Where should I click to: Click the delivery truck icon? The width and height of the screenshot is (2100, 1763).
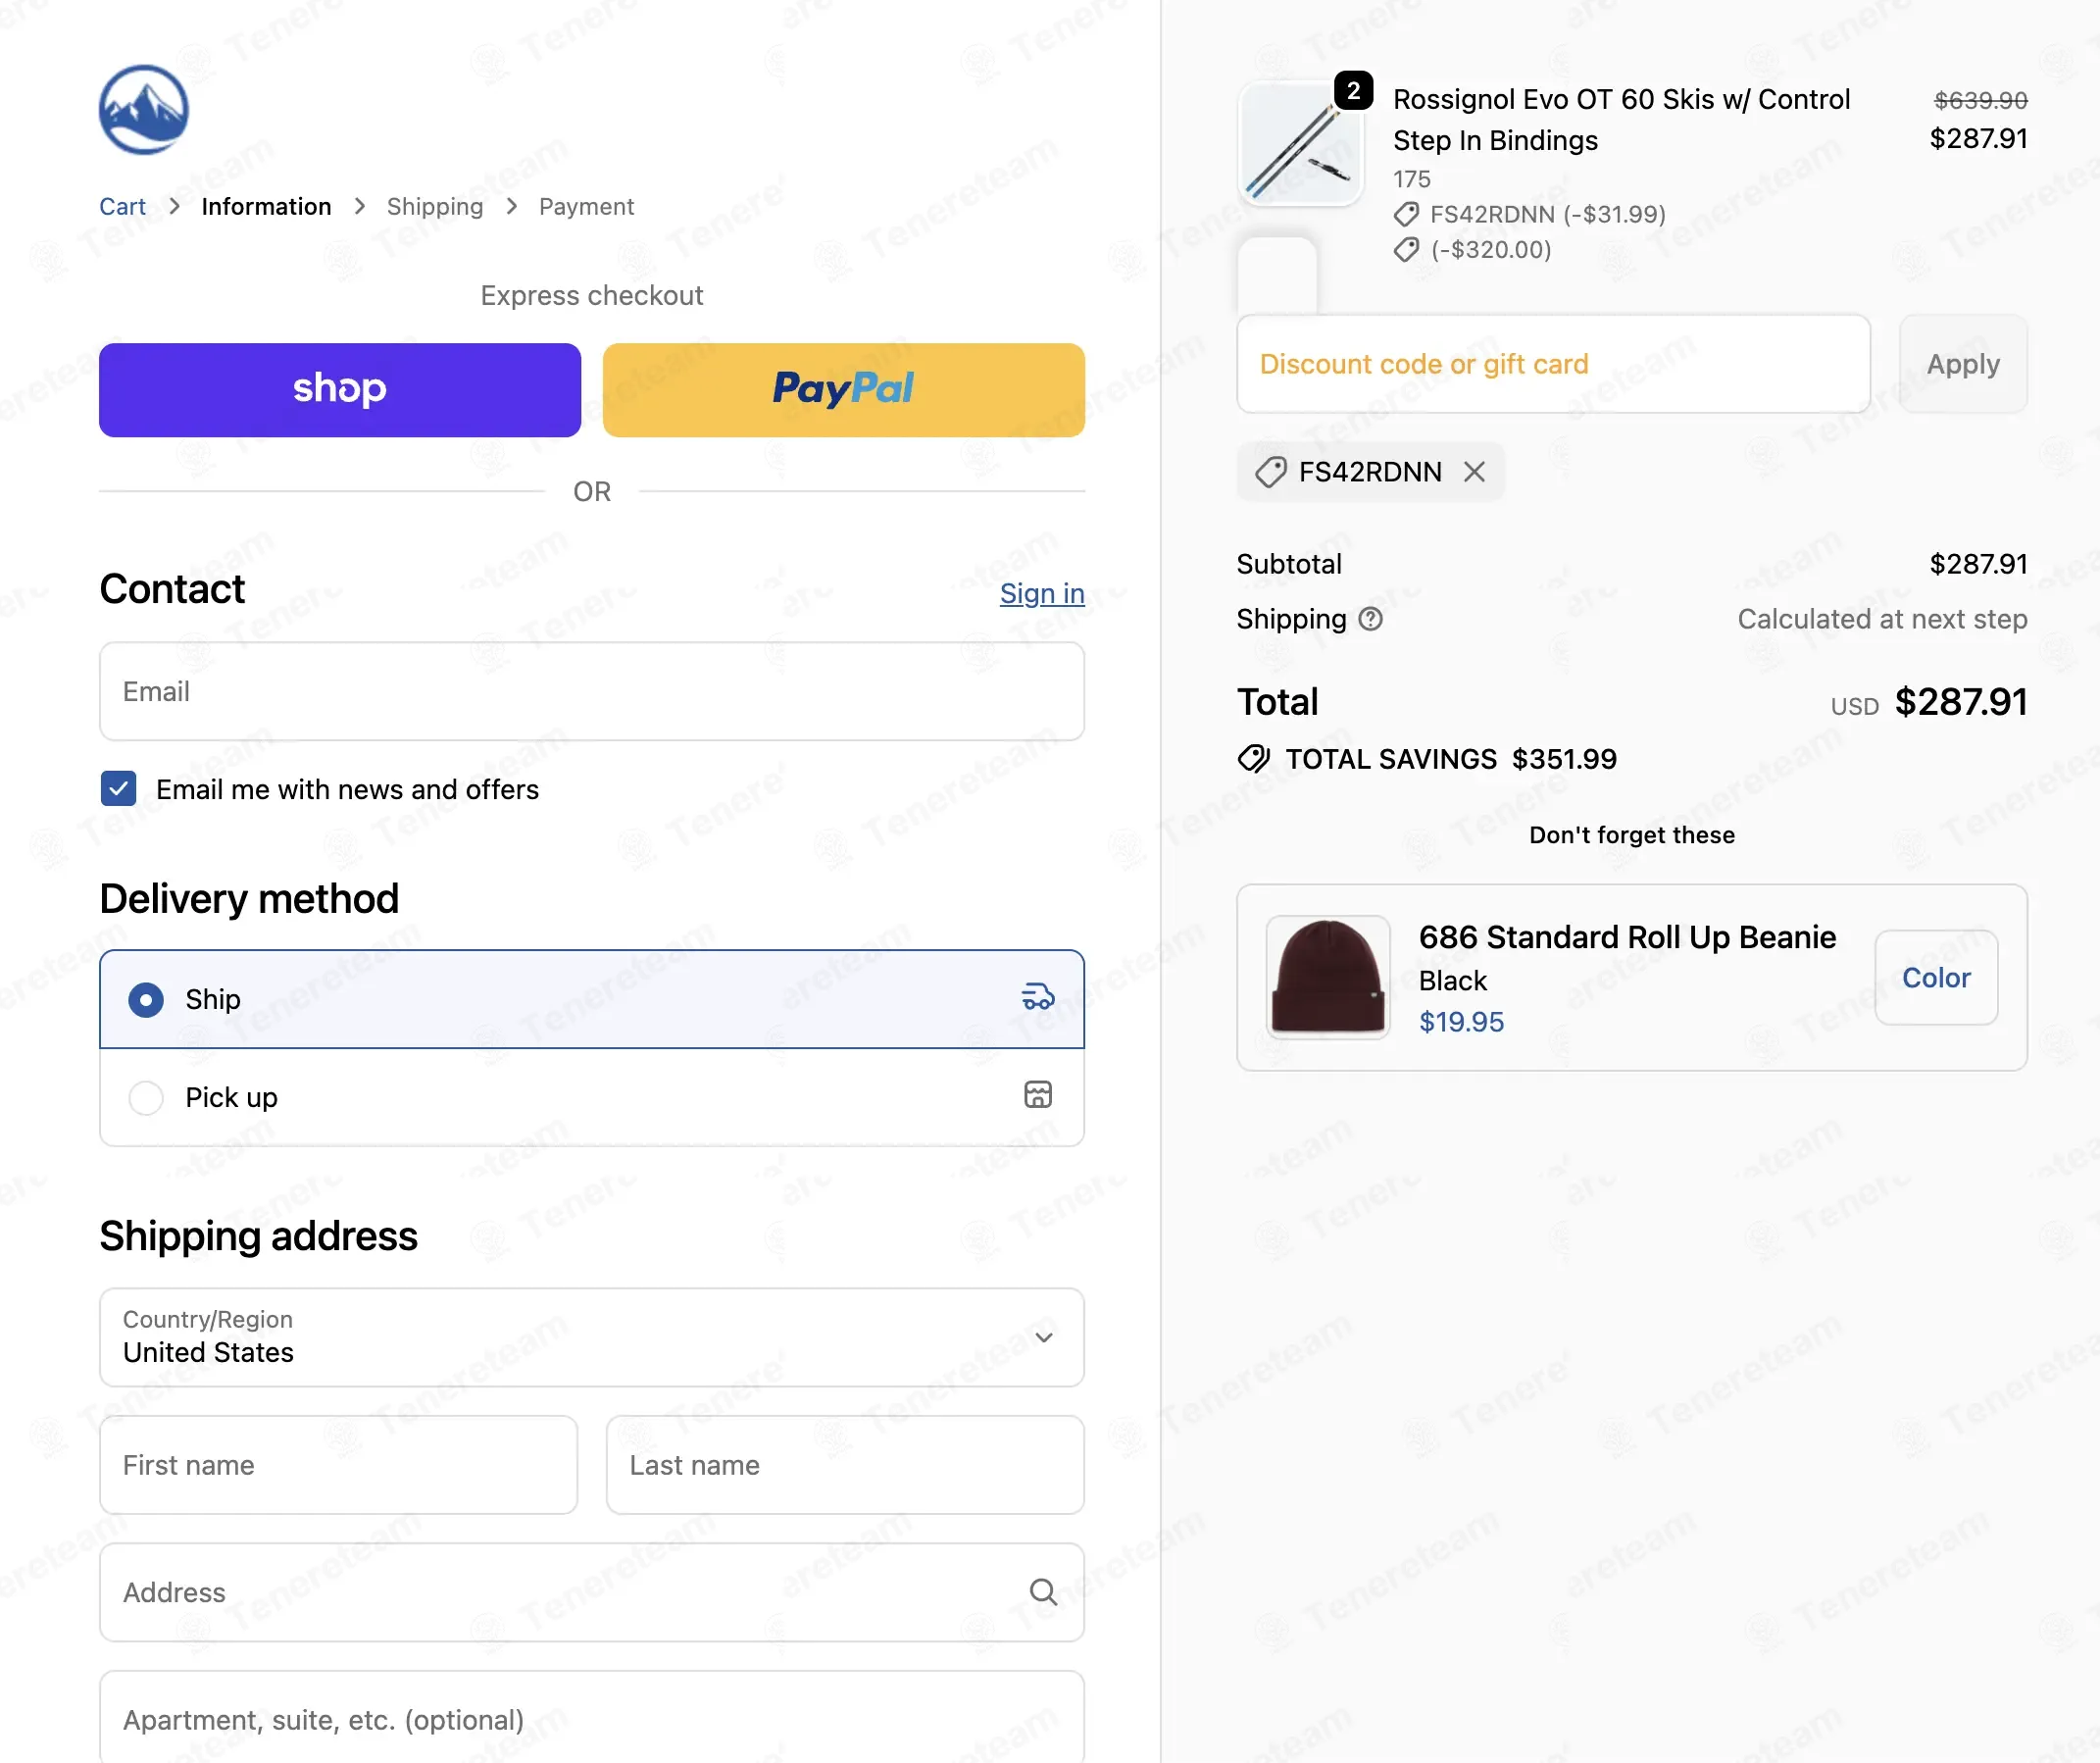point(1037,997)
